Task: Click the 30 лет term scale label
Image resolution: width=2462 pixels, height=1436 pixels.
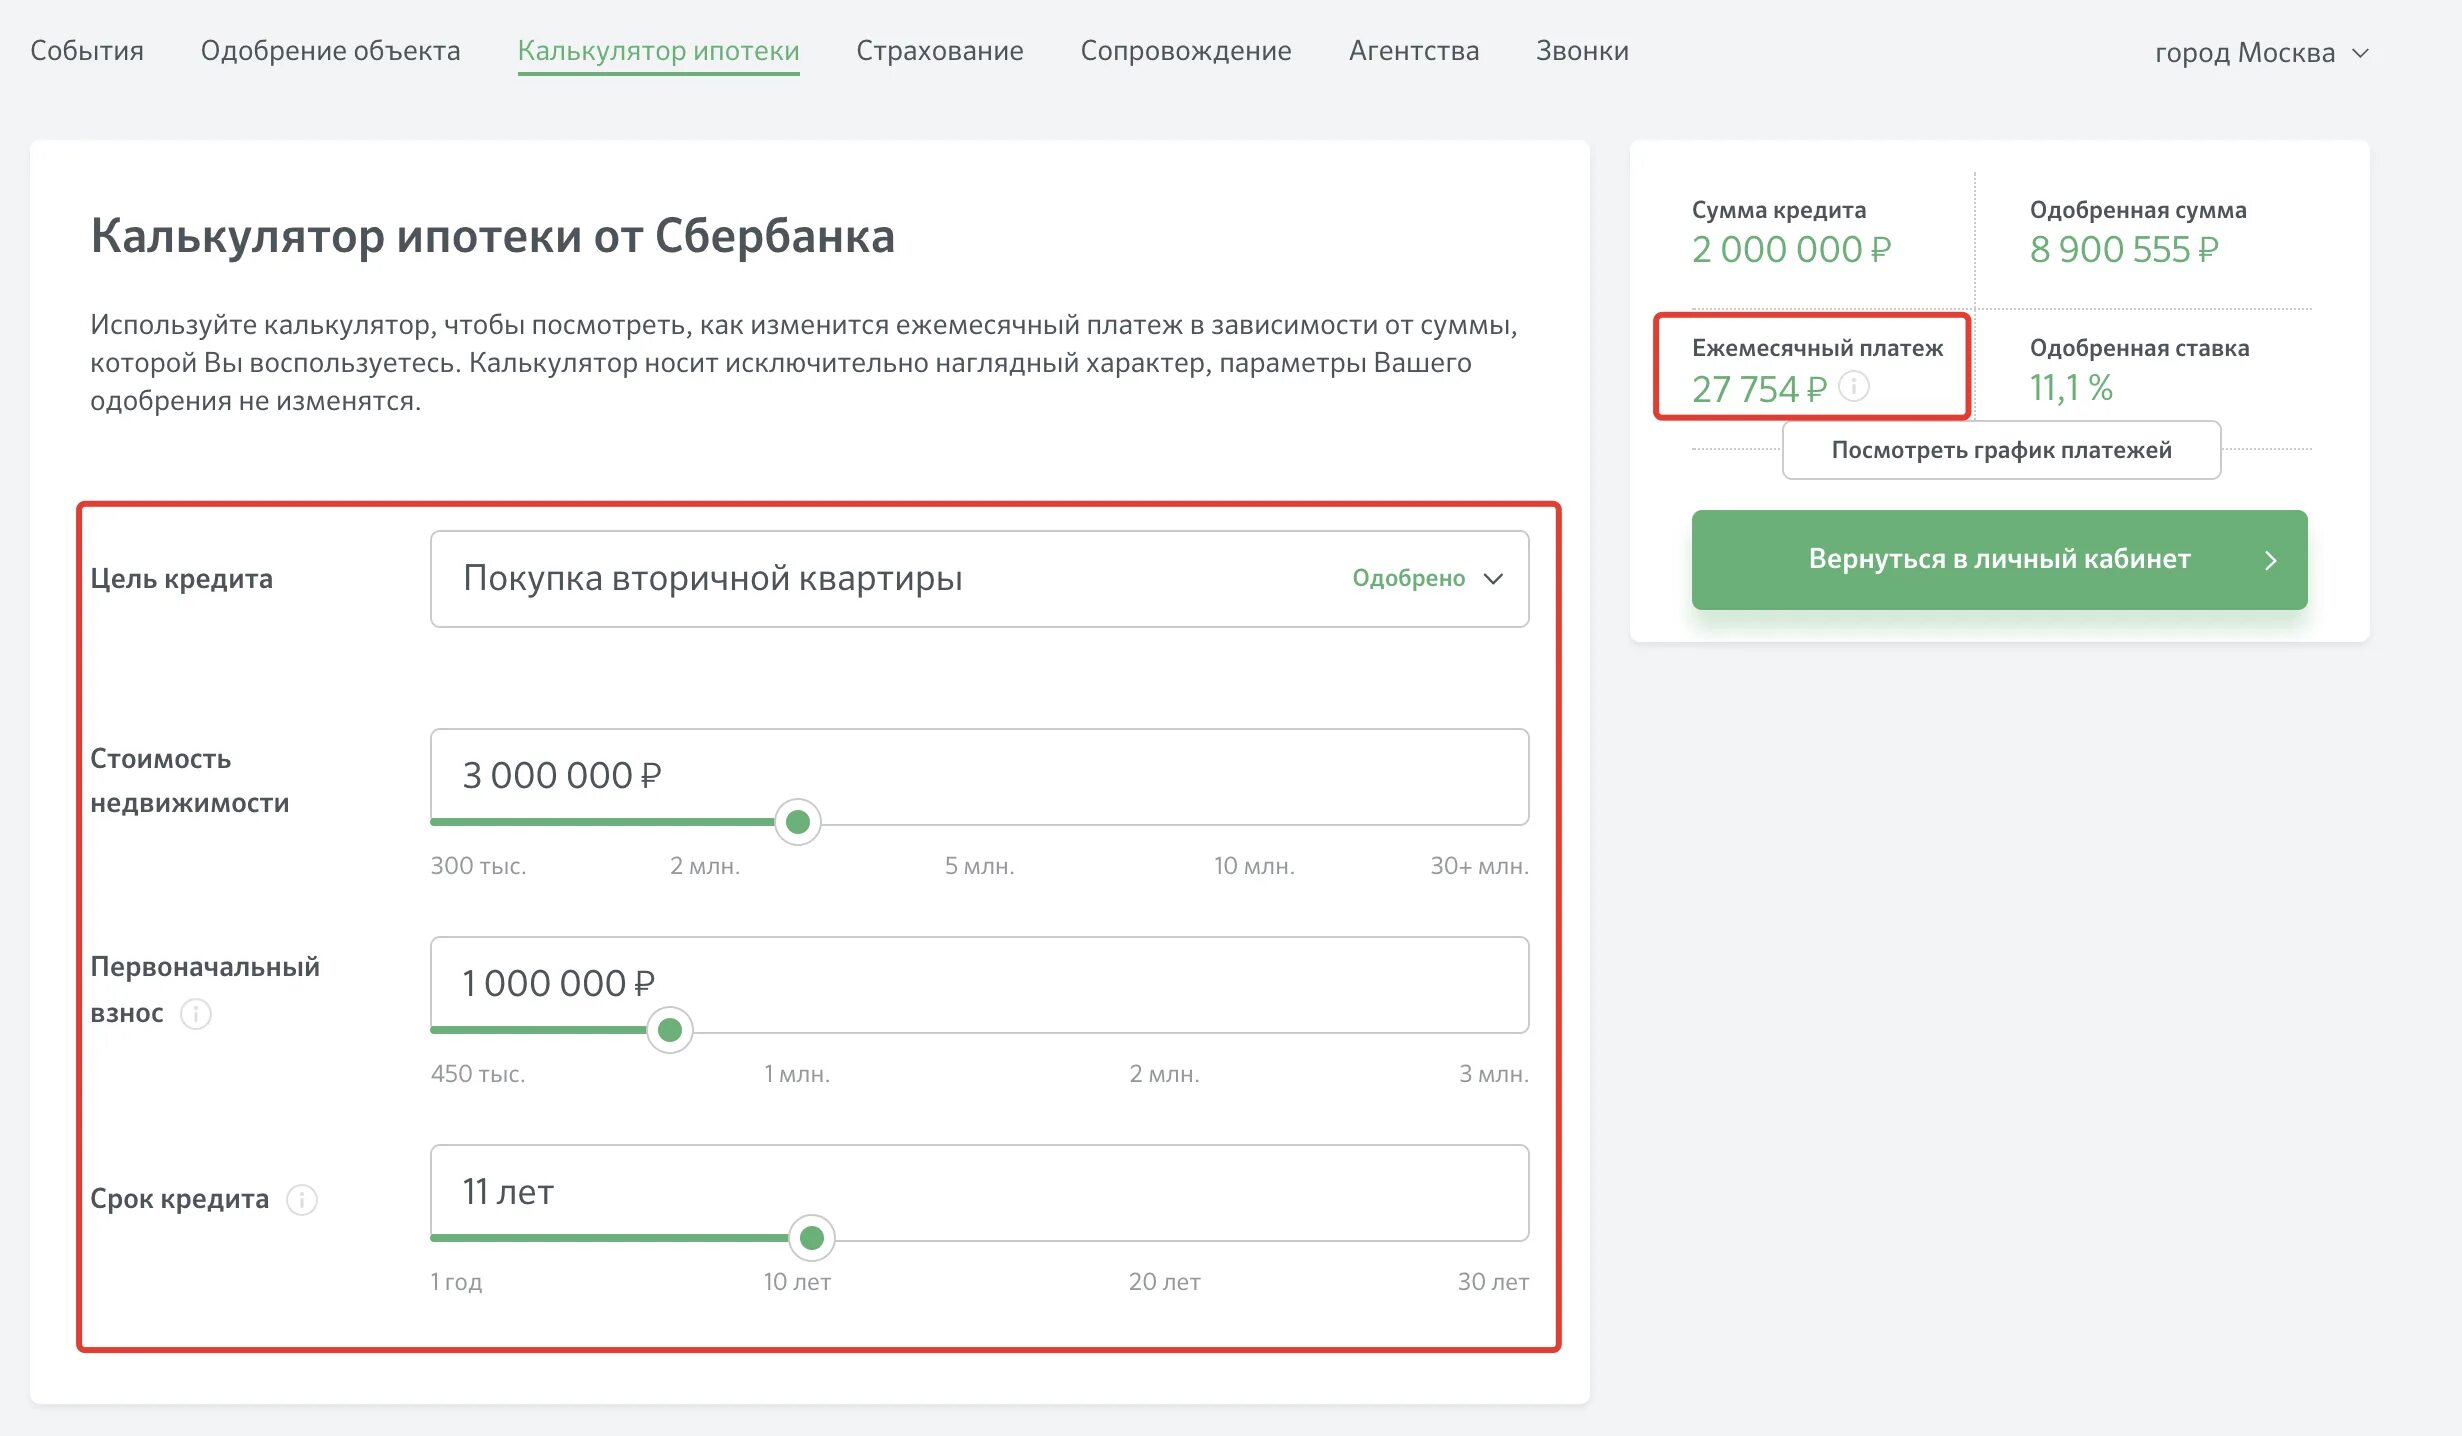Action: tap(1493, 1282)
